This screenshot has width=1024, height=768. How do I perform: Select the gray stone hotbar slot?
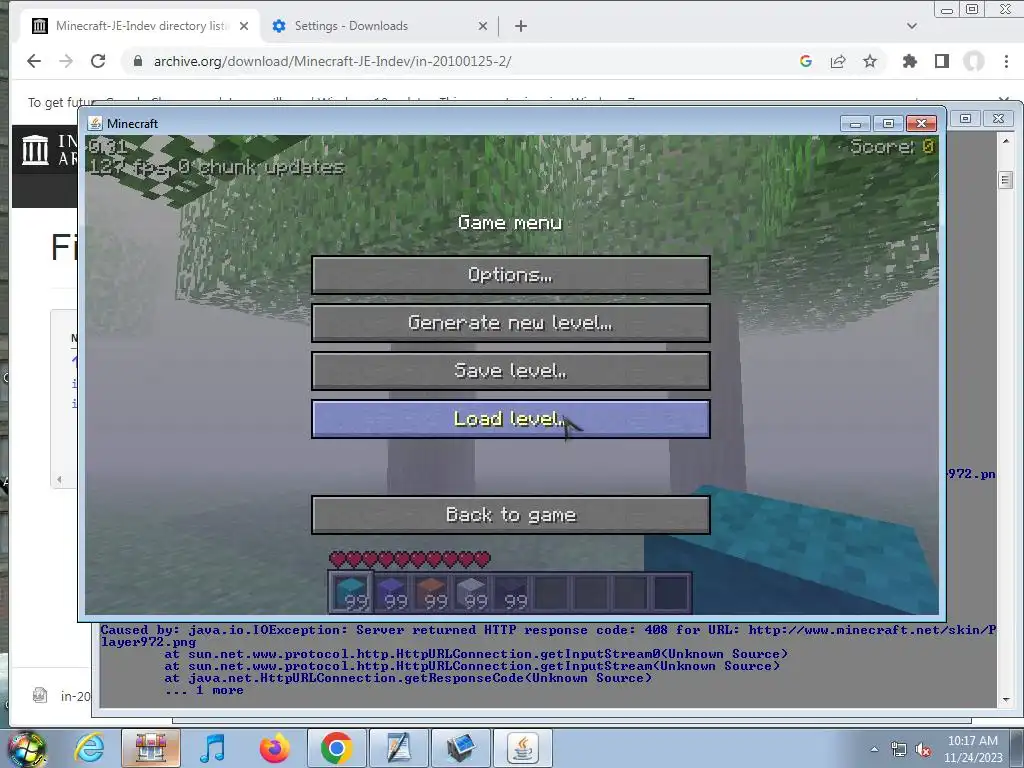click(x=472, y=592)
